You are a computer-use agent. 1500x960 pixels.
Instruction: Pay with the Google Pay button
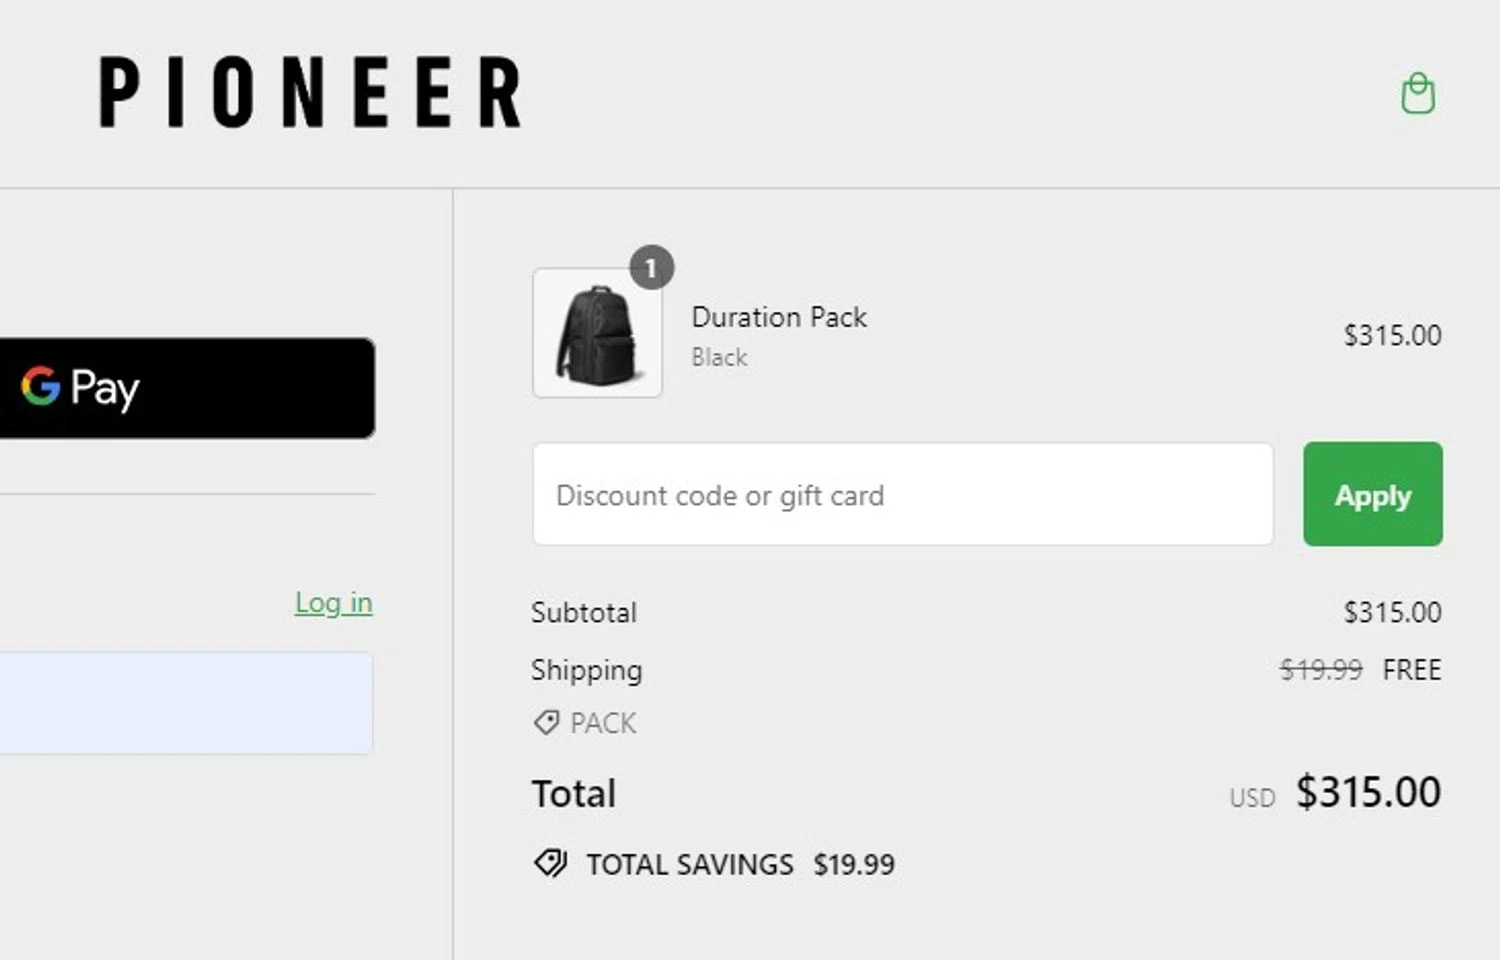point(186,388)
